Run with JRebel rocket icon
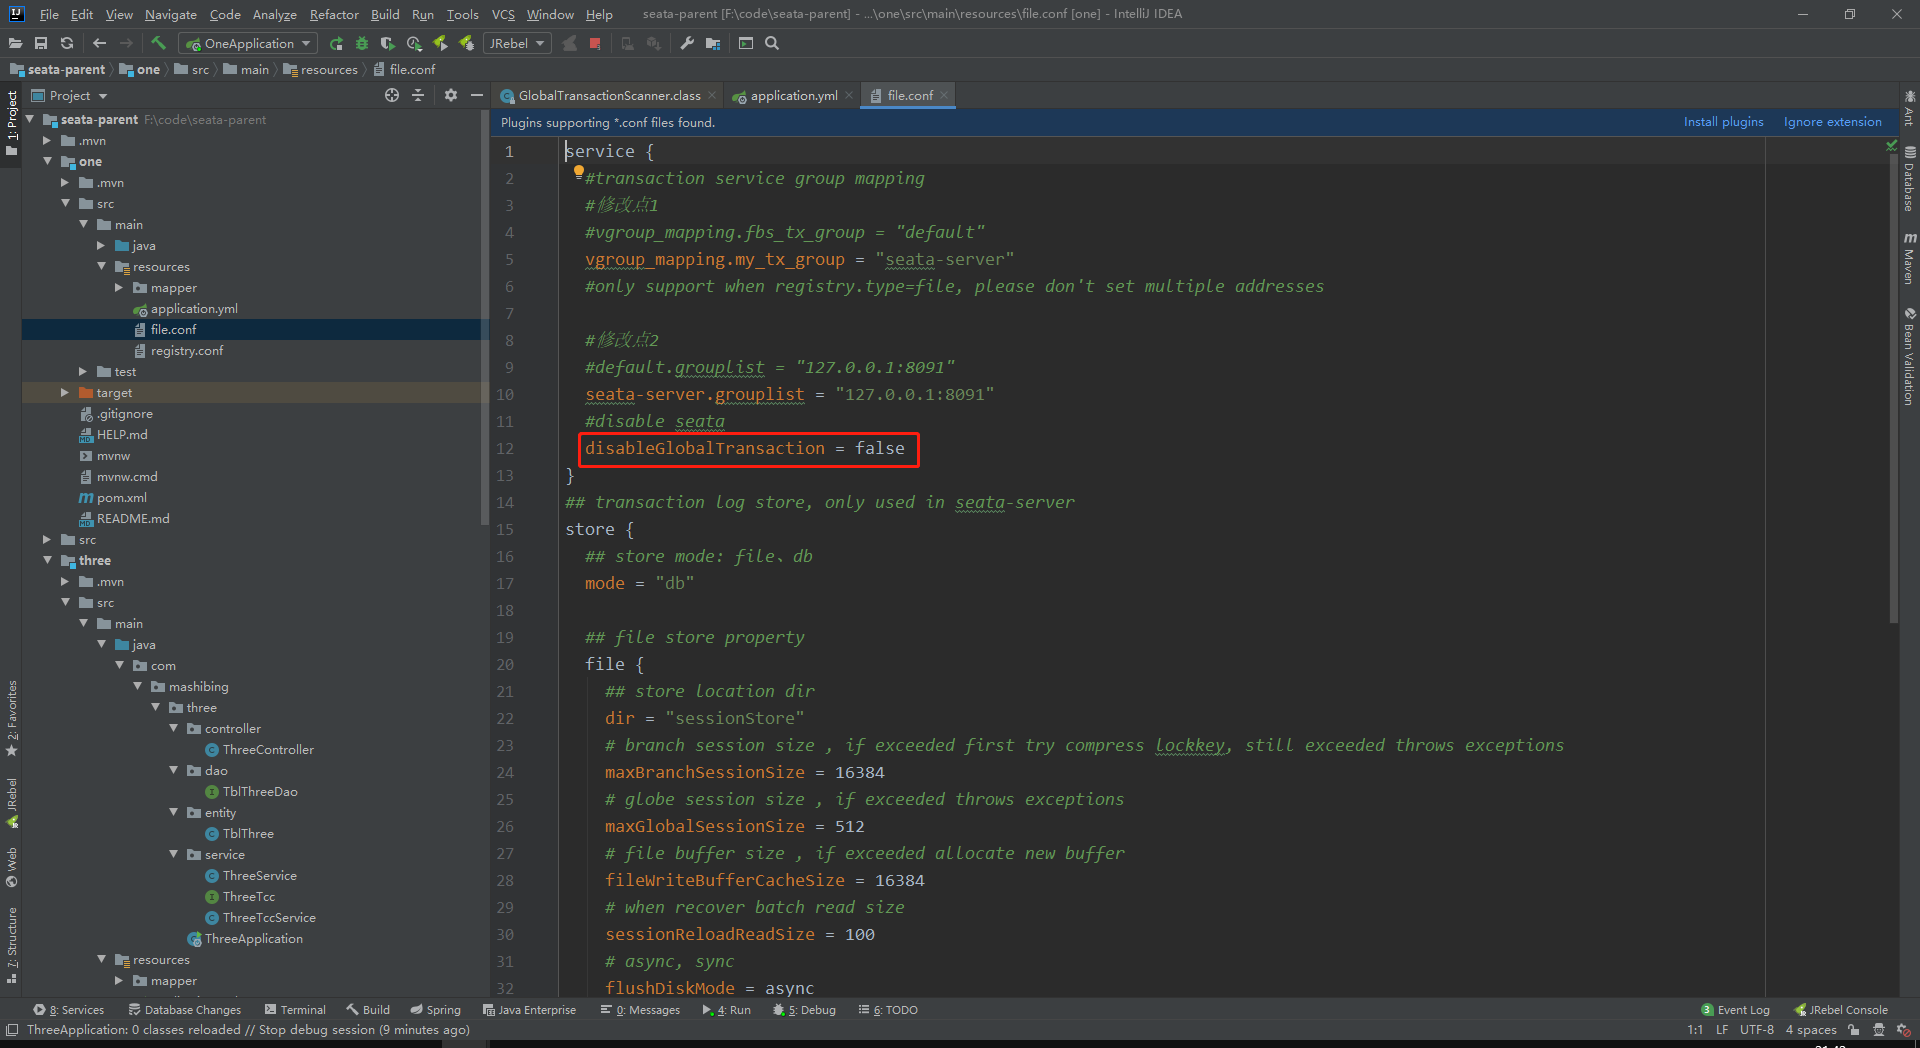The height and width of the screenshot is (1048, 1920). pyautogui.click(x=440, y=43)
